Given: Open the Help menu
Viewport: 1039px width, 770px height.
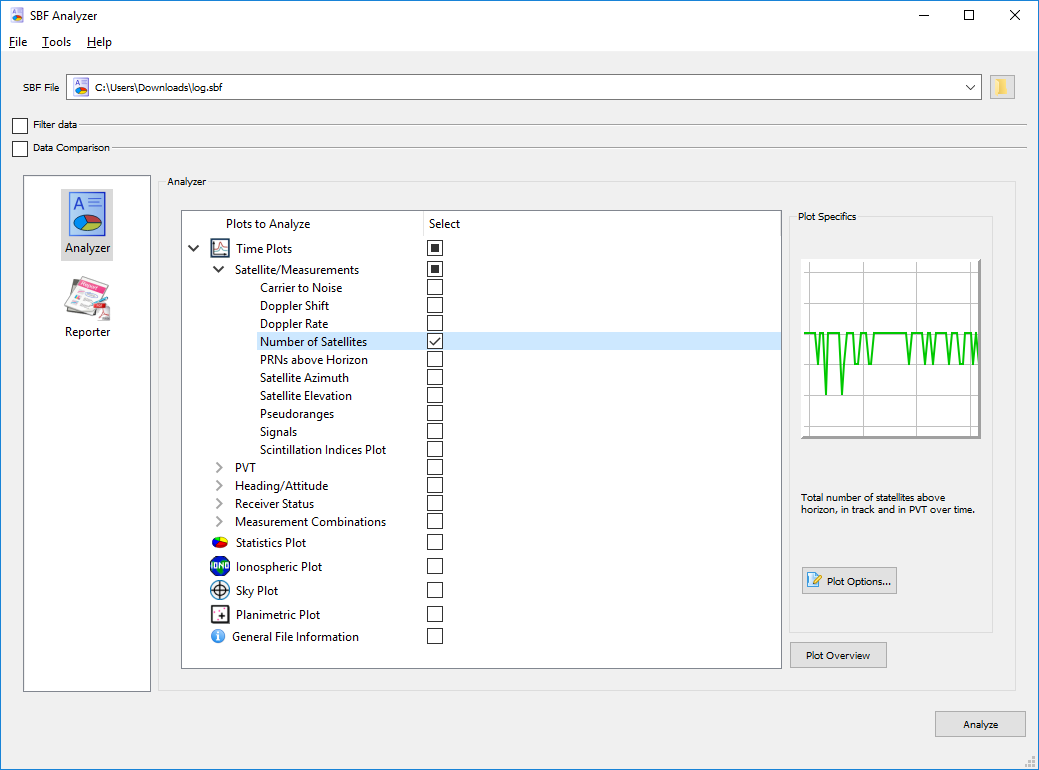Looking at the screenshot, I should 99,42.
